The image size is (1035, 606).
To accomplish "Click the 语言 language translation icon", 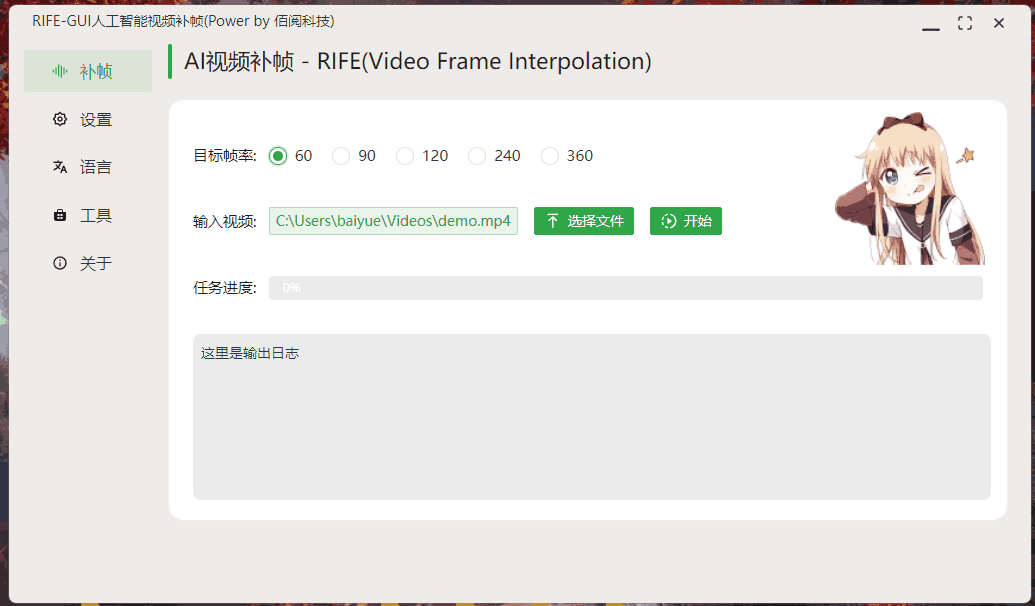I will coord(60,167).
